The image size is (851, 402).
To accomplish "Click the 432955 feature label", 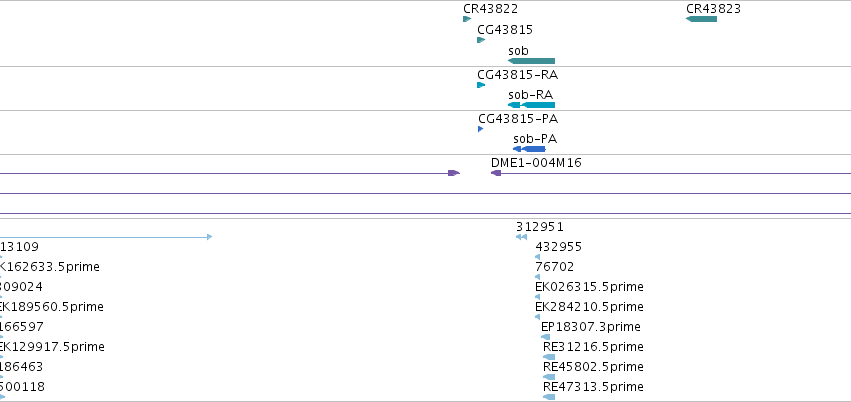I will click(558, 247).
